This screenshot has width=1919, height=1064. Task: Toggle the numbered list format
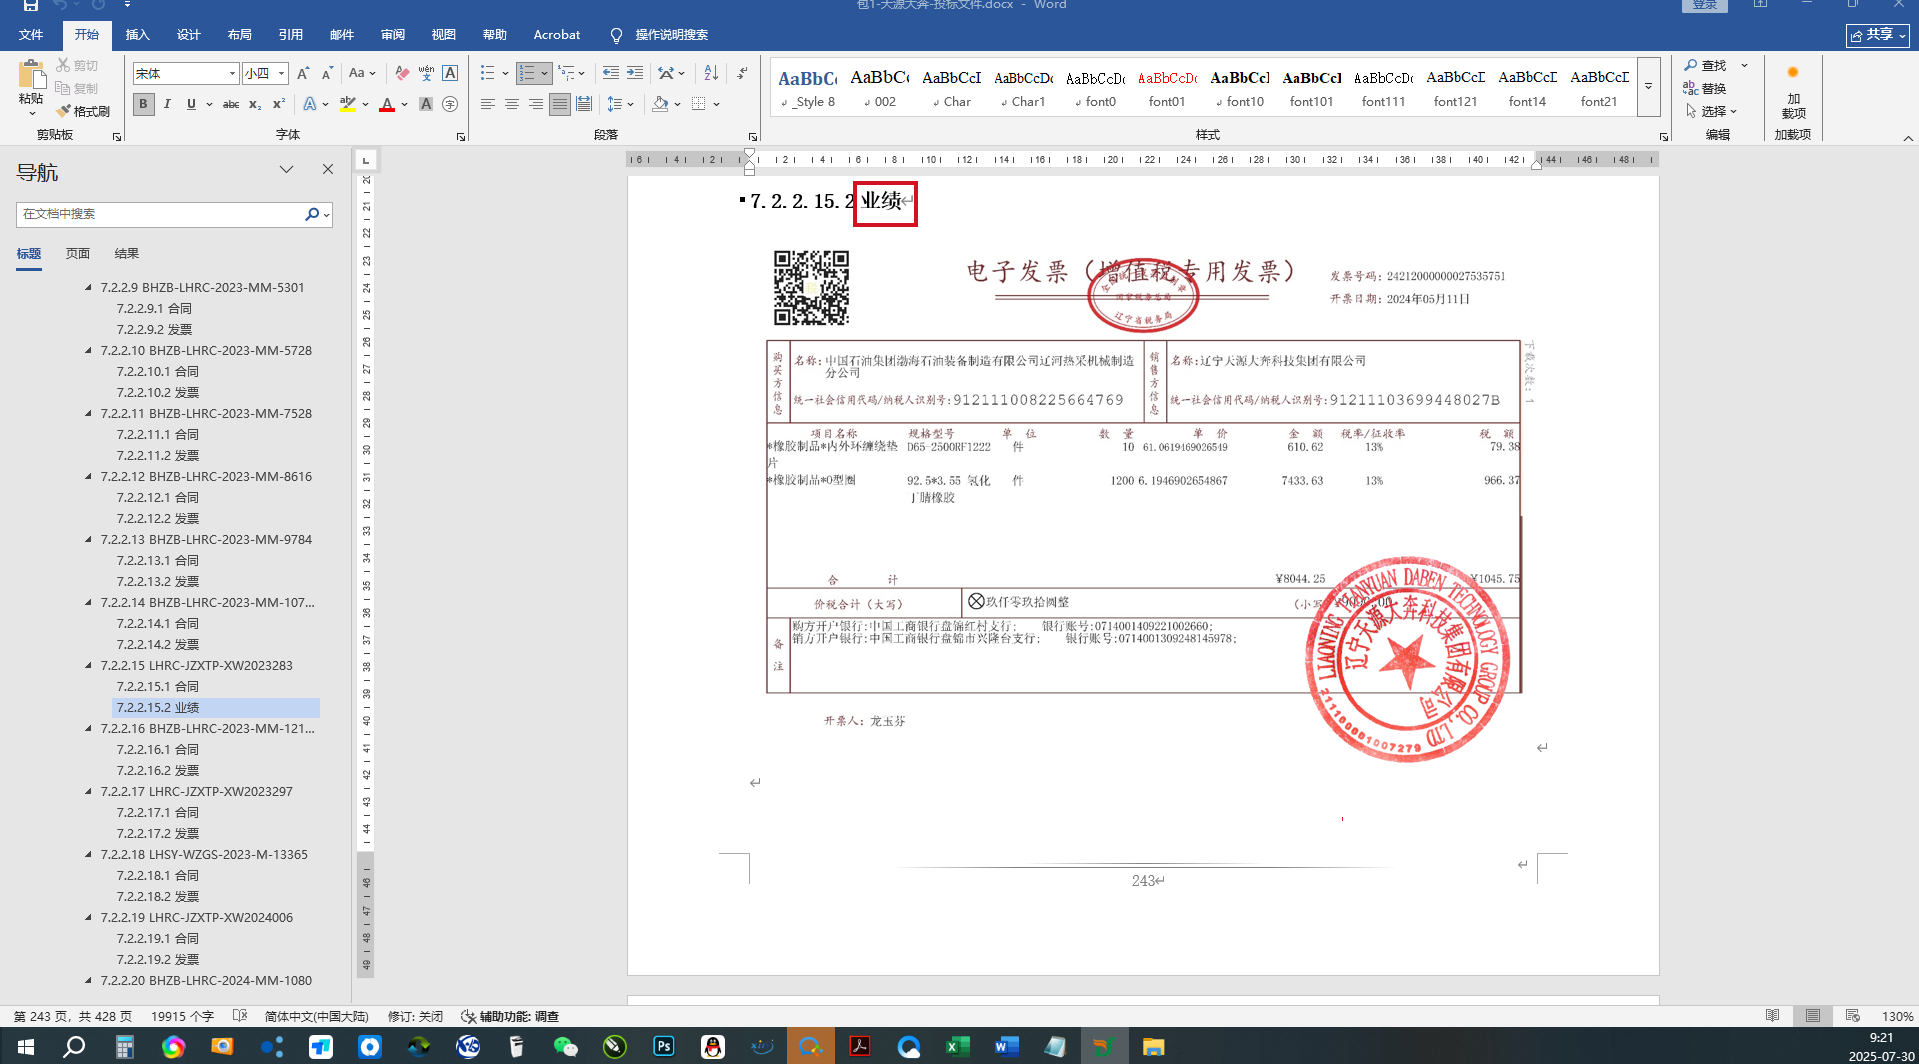[527, 73]
